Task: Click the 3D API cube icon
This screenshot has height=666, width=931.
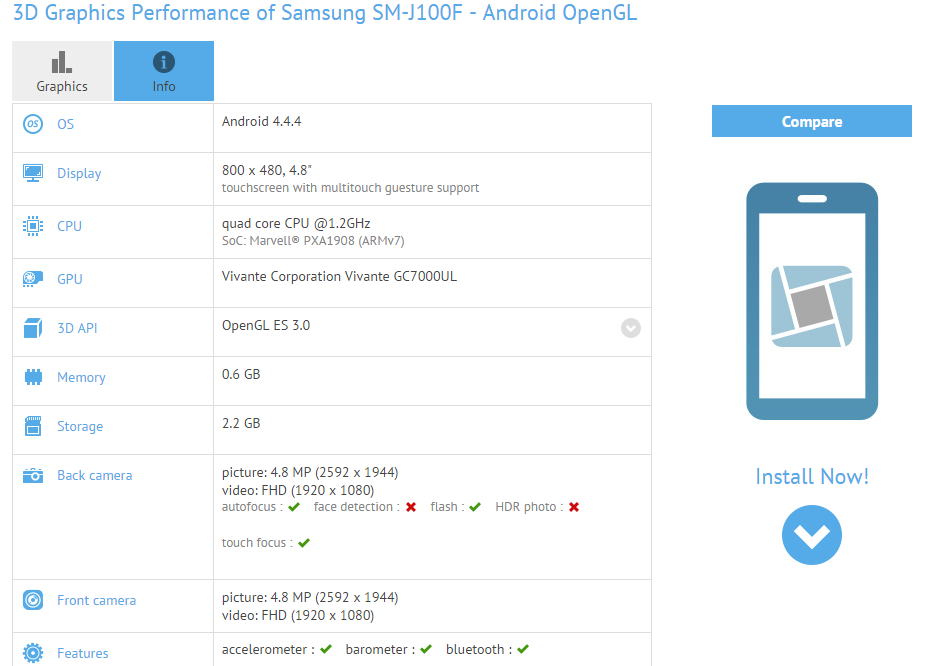Action: tap(33, 328)
